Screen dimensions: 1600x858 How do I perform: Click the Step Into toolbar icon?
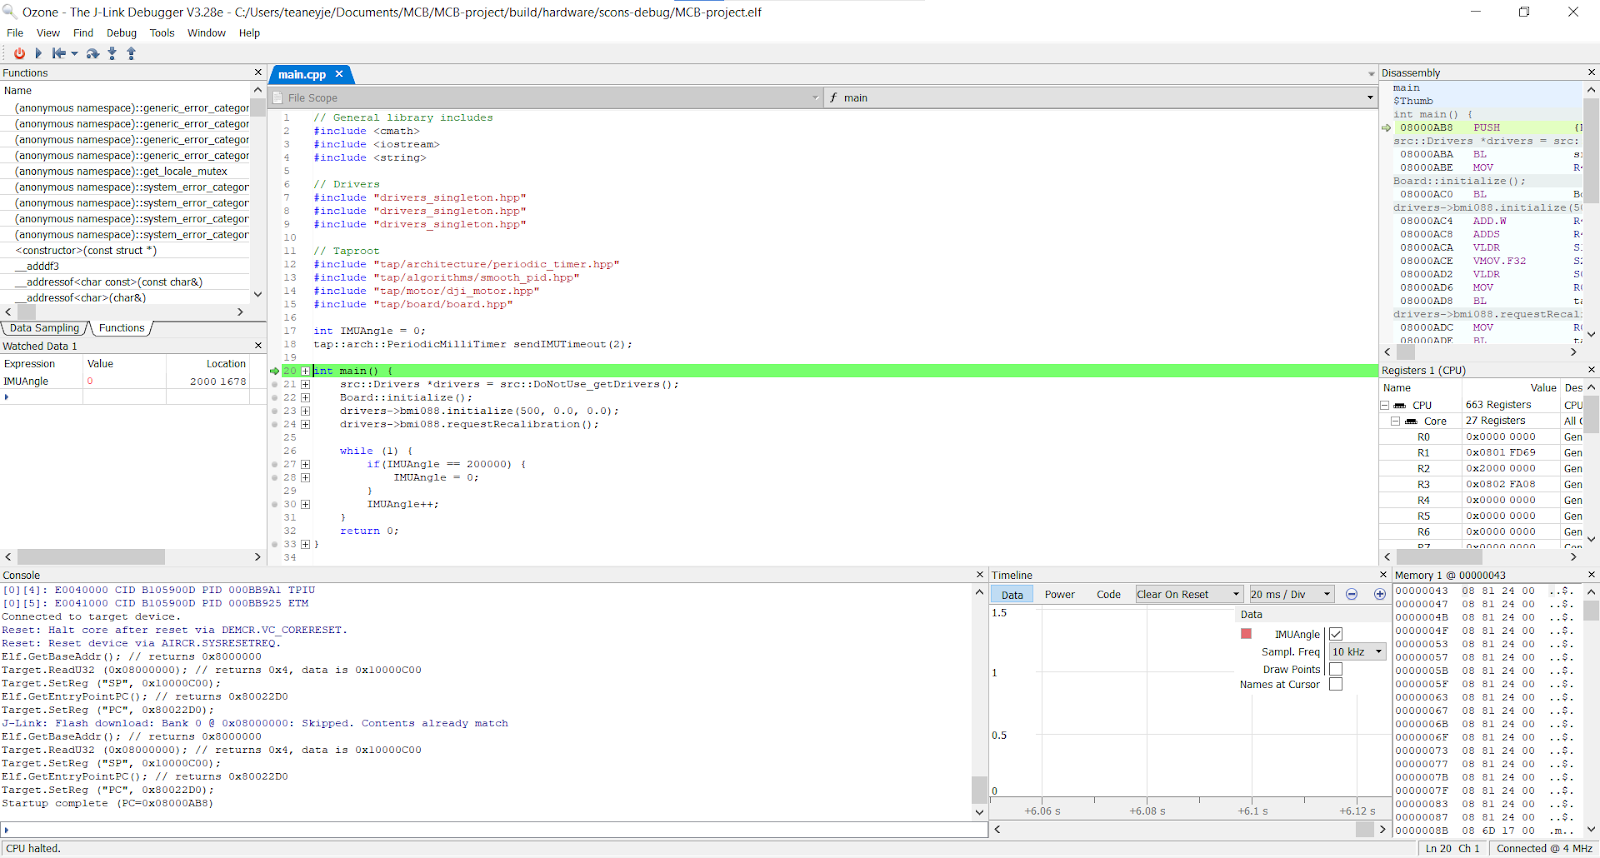point(112,53)
